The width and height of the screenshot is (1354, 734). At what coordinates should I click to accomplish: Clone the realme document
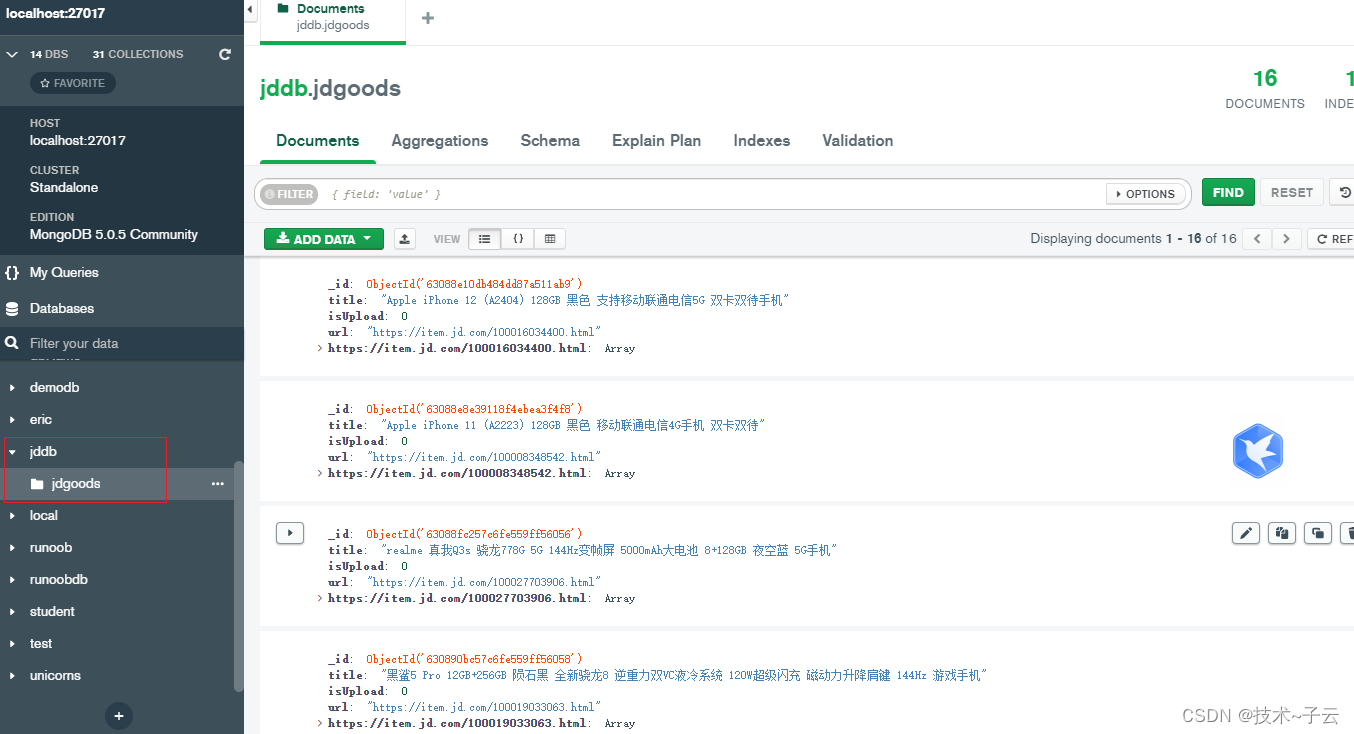(x=1318, y=533)
